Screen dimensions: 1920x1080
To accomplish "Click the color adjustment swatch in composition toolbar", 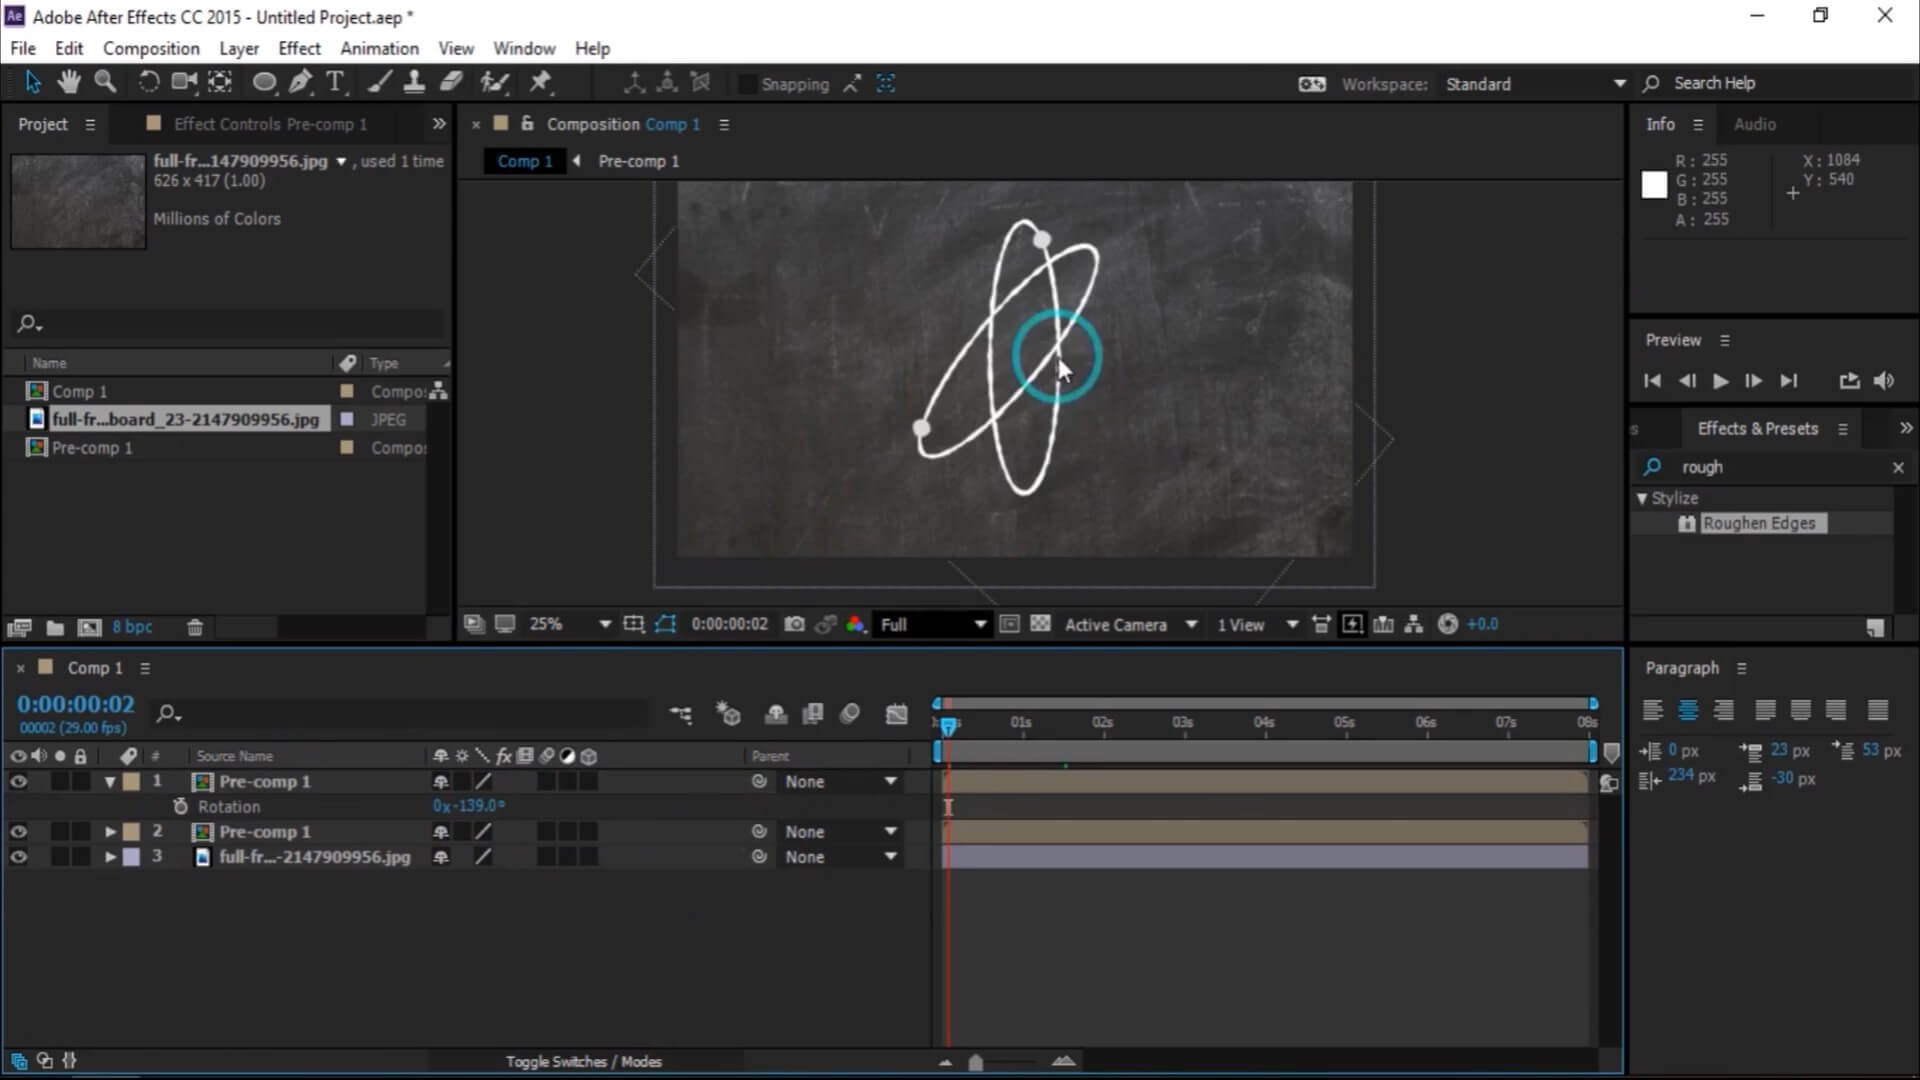I will [x=856, y=623].
